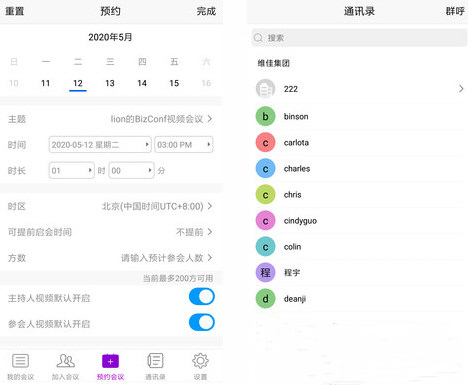Screen dimensions: 468x385
Task: Tap the 完成 button
Action: point(206,11)
